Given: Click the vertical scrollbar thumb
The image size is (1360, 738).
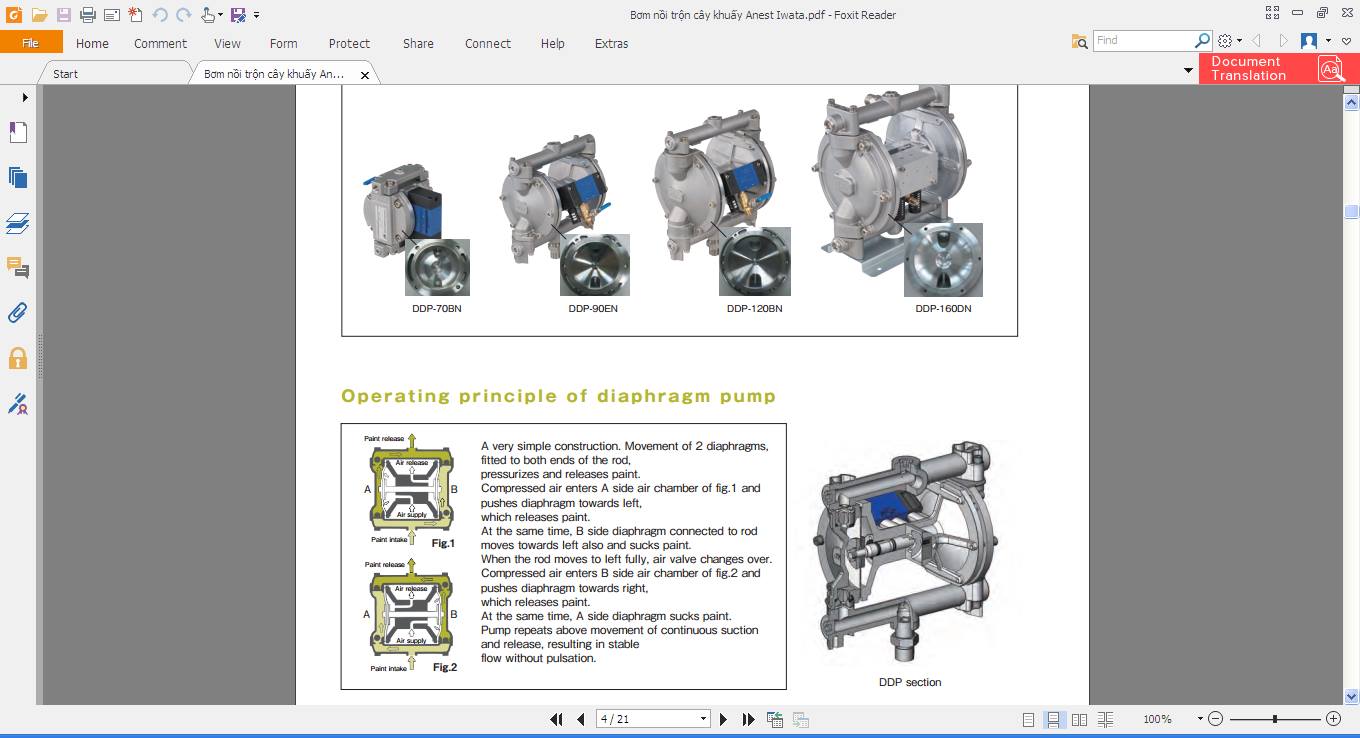Looking at the screenshot, I should tap(1351, 212).
